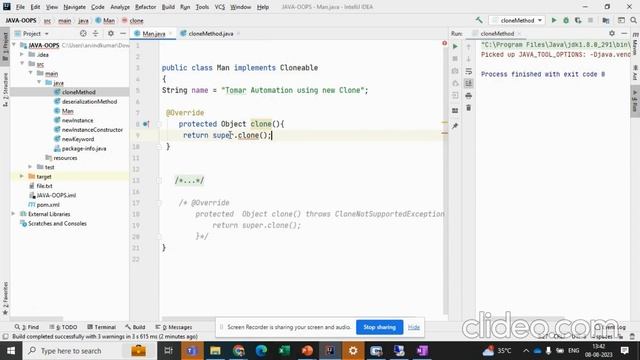Screen dimensions: 640x360
Task: Hide the Project tool window
Action: click(123, 33)
